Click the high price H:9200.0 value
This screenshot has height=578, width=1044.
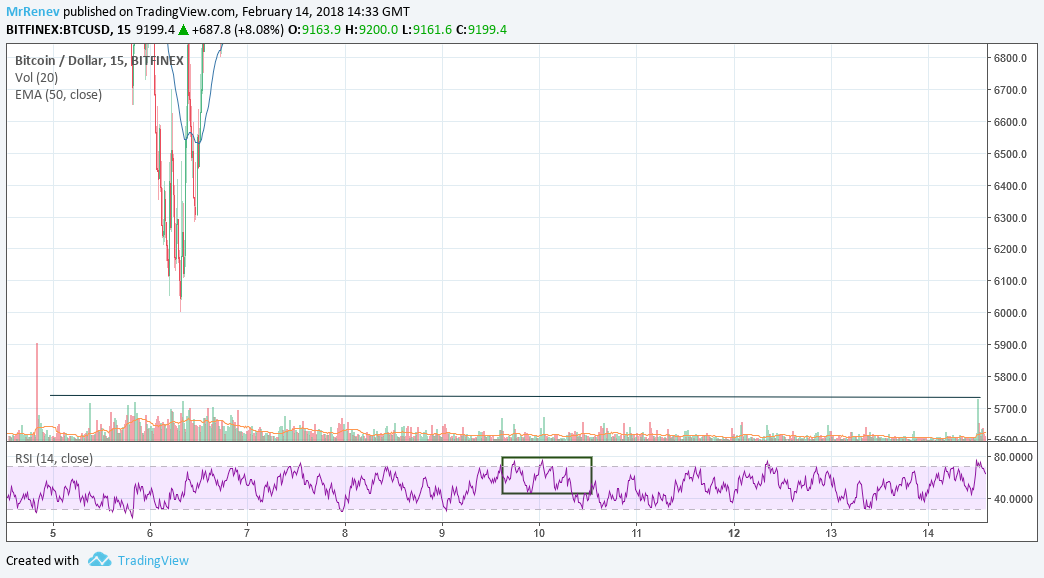372,29
